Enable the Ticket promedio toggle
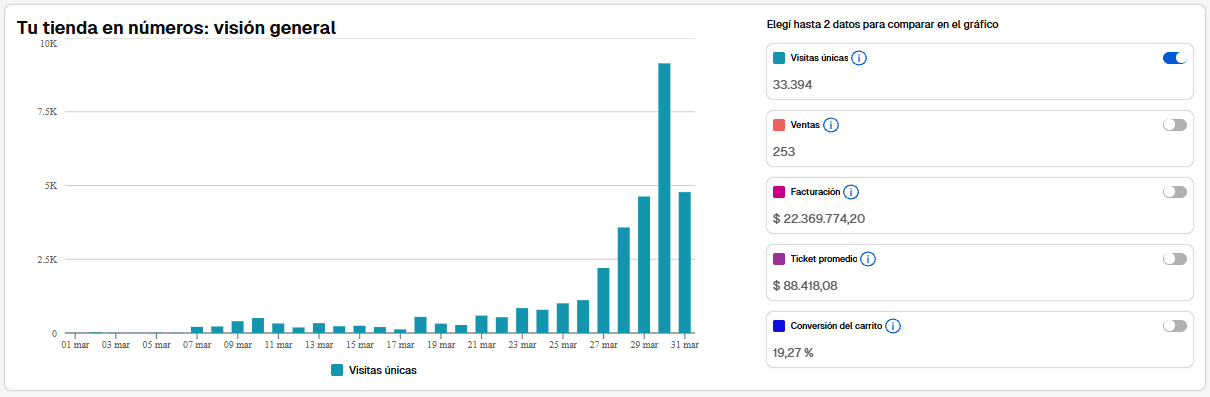This screenshot has width=1210, height=397. 1175,259
